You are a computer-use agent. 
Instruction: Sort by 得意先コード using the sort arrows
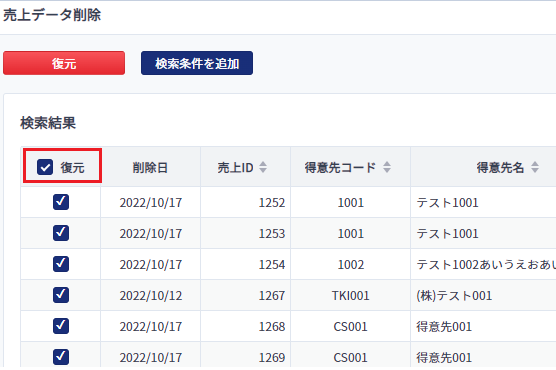click(387, 167)
